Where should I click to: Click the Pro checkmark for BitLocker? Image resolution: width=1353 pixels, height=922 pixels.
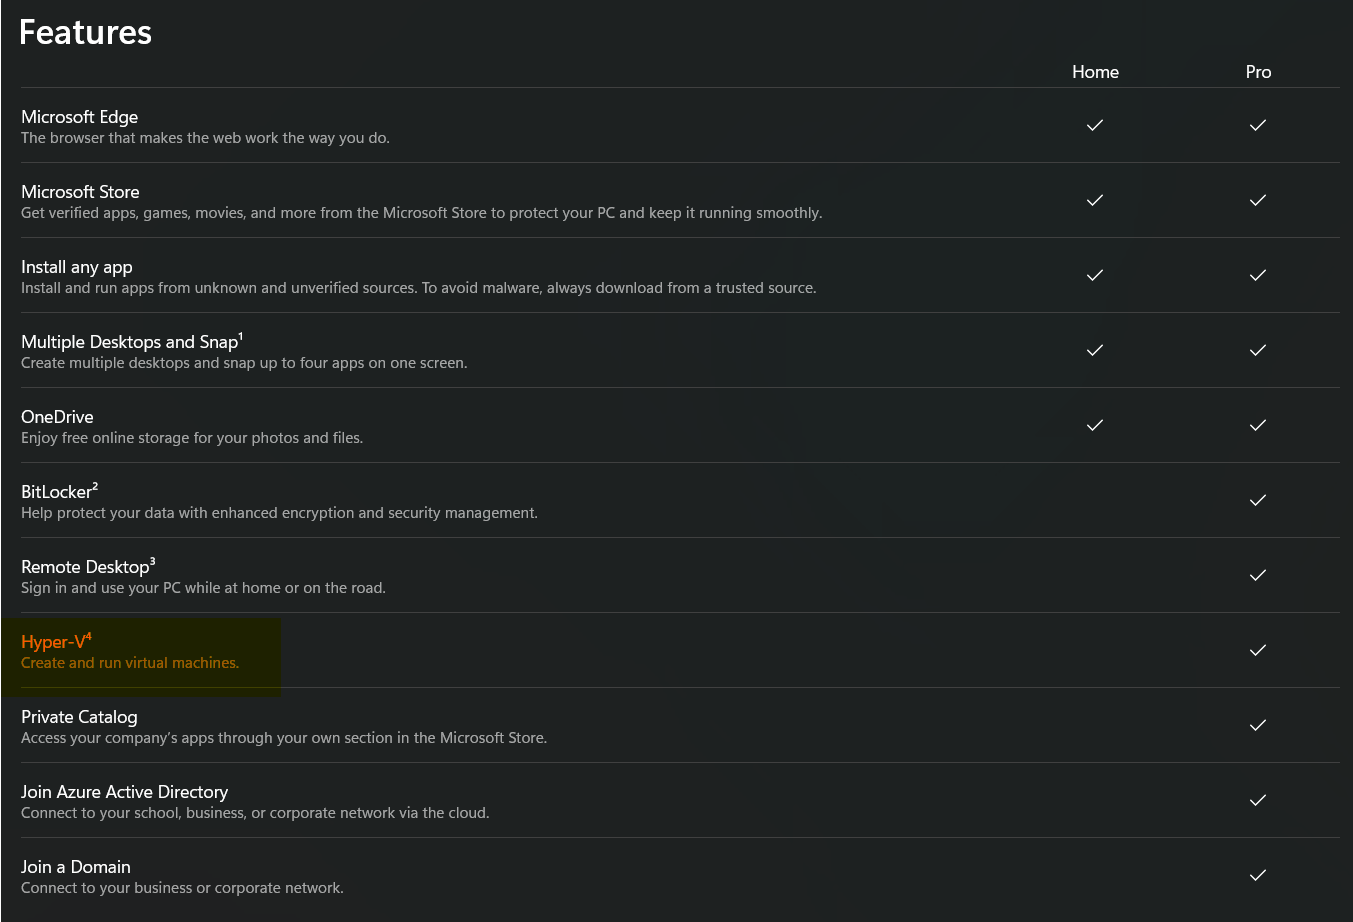click(x=1258, y=500)
